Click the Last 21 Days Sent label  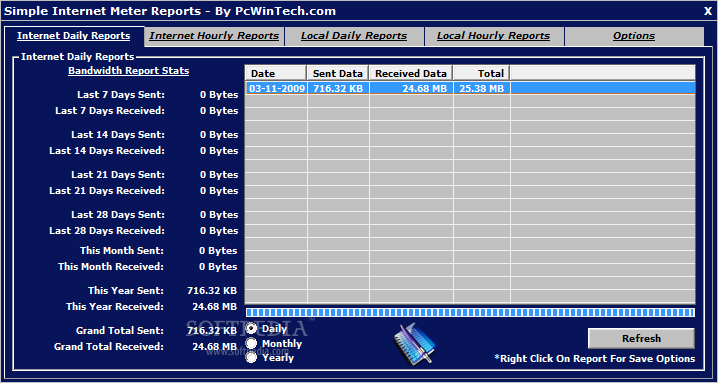point(118,175)
